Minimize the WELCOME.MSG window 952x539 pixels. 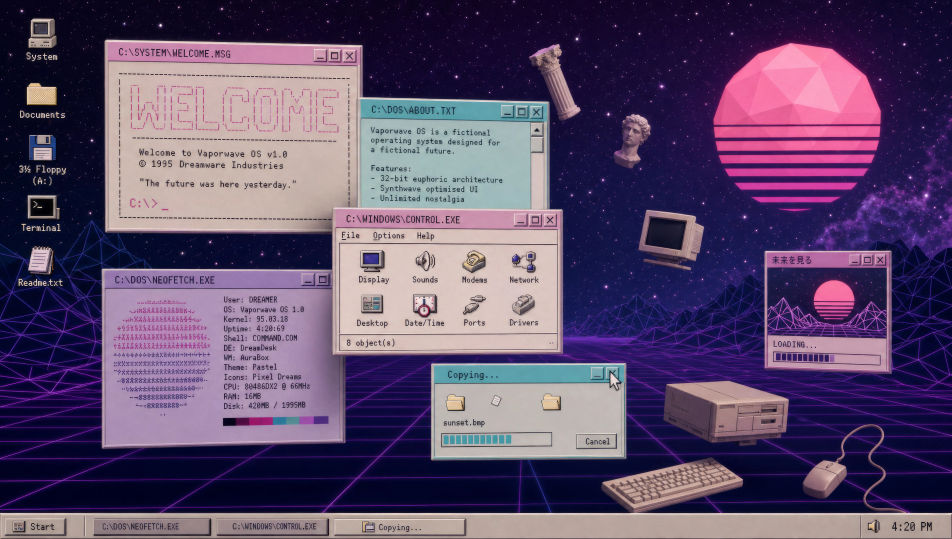coord(320,56)
